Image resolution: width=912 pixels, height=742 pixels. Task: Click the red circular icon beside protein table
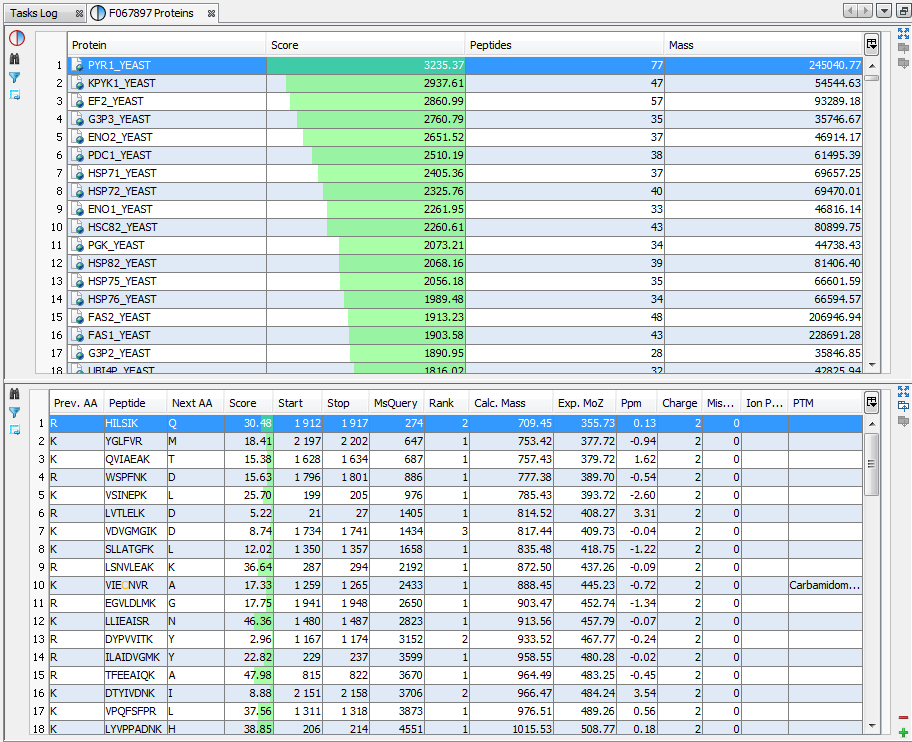[16, 39]
